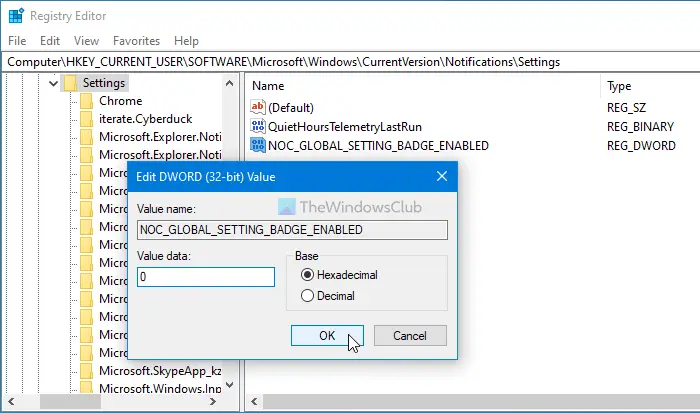Click the NOC_GLOBAL_SETTING_BADGE_ENABLED DWORD icon
The height and width of the screenshot is (413, 700).
click(x=258, y=145)
